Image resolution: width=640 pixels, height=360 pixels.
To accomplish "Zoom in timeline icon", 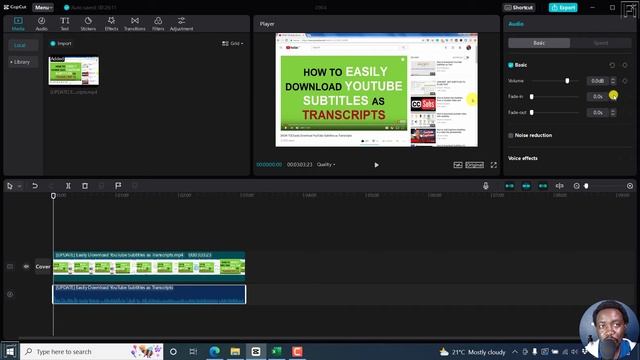I will [x=630, y=186].
